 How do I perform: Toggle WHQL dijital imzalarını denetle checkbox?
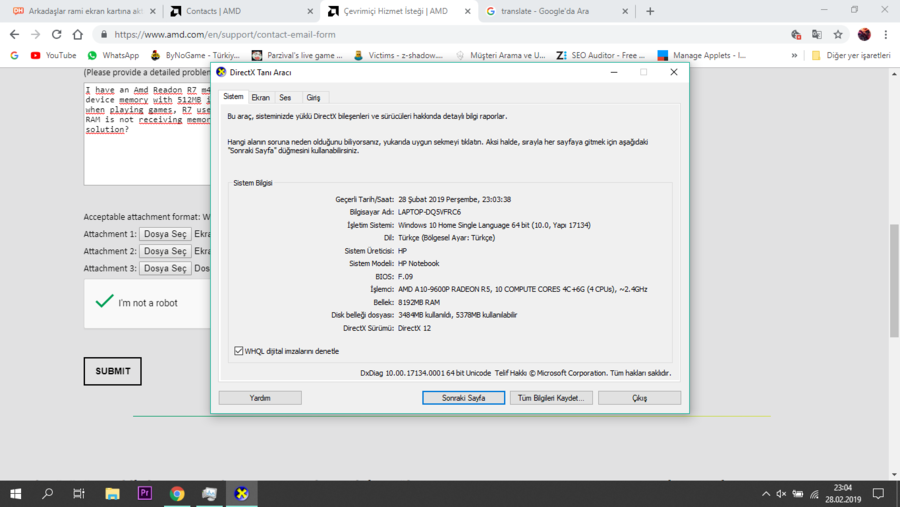(x=239, y=351)
